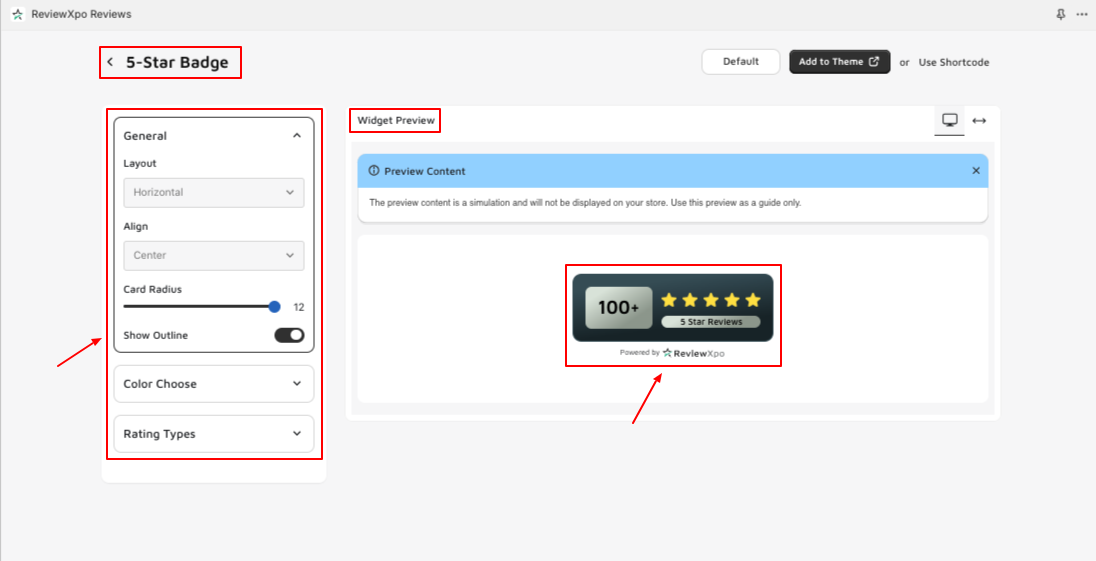Switch to full-width preview arrows icon
Screen dimensions: 1096x561
tap(979, 120)
